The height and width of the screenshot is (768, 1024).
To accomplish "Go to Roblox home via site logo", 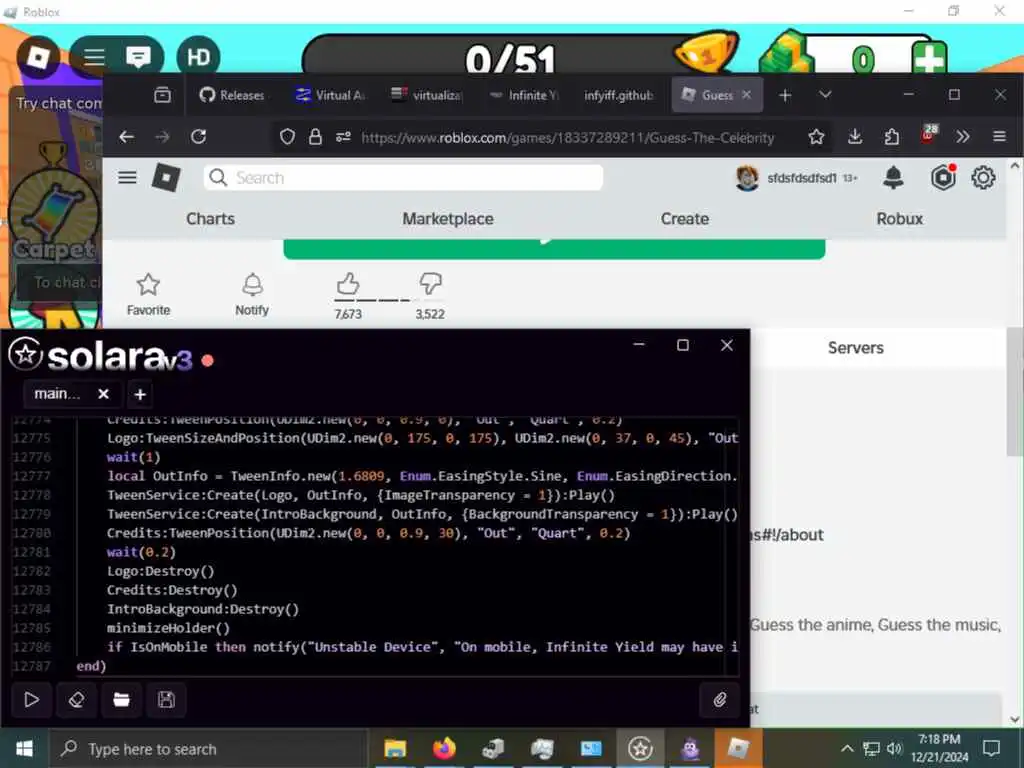I will tap(166, 178).
